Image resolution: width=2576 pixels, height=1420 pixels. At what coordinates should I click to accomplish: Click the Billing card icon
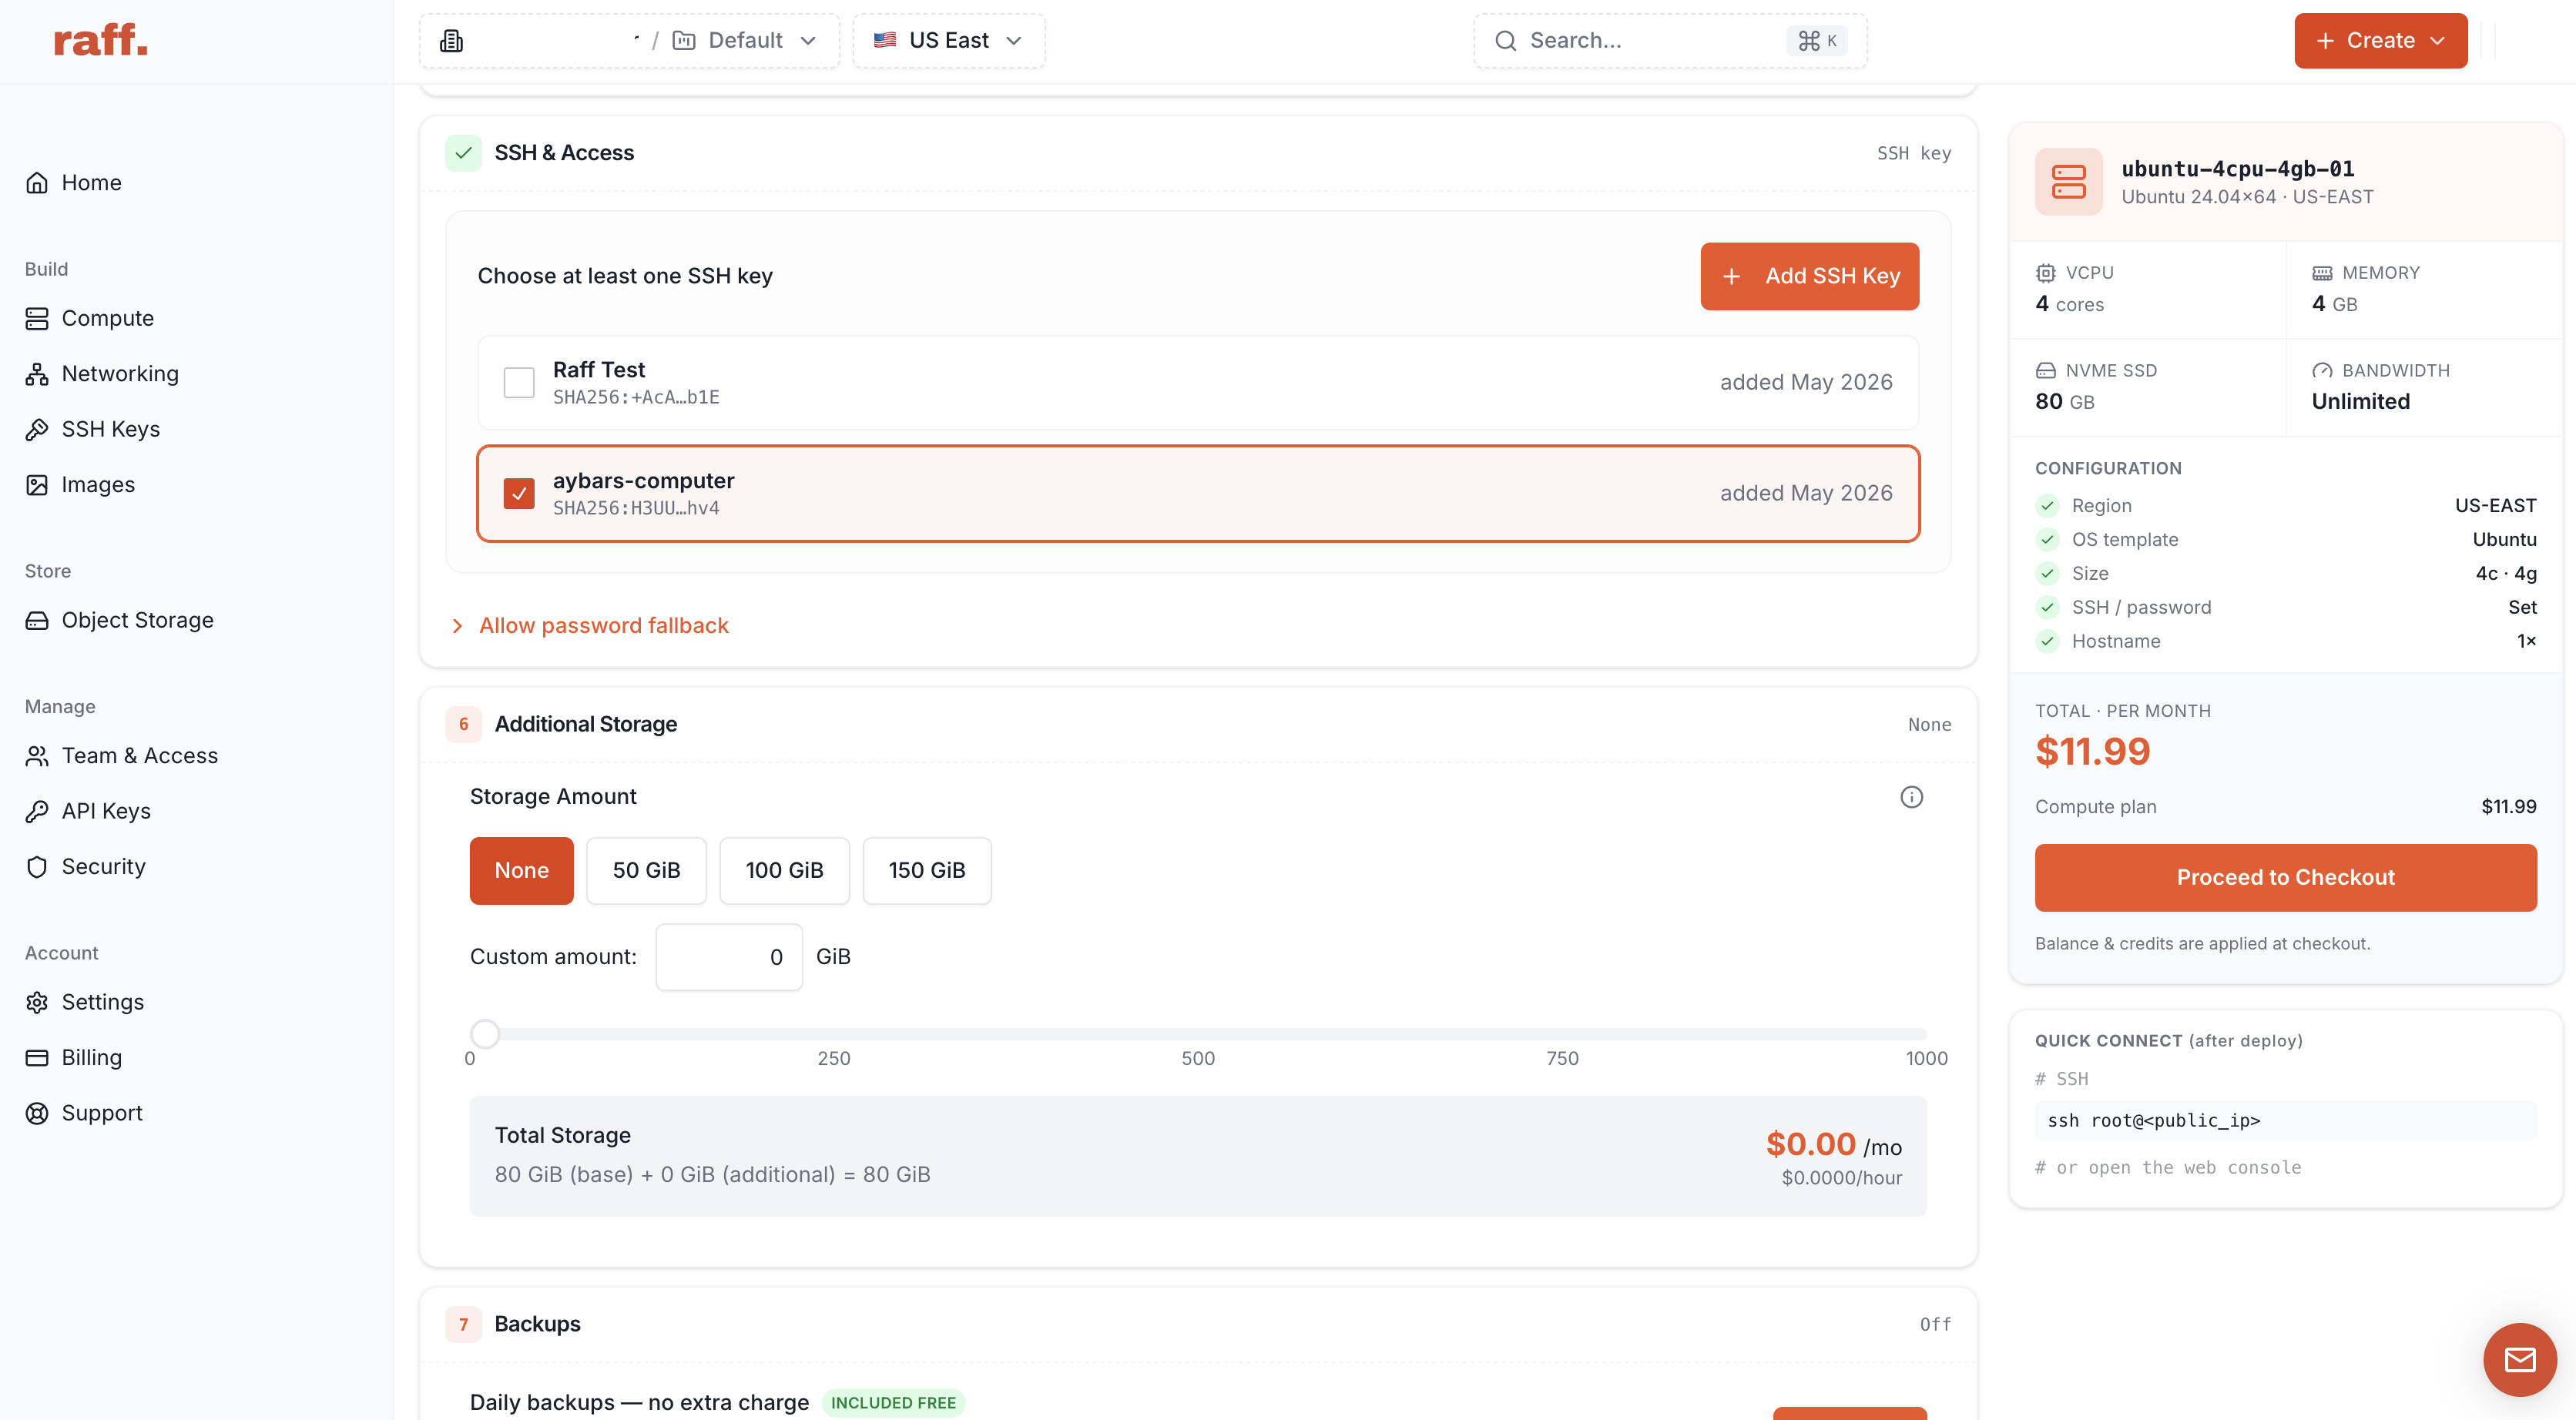point(37,1058)
